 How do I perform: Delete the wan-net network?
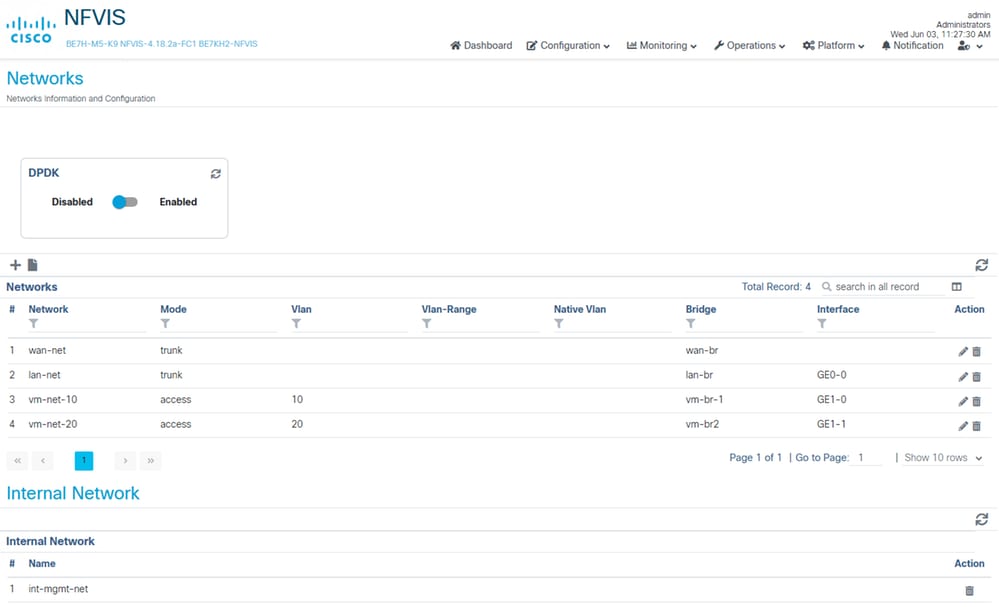point(977,352)
